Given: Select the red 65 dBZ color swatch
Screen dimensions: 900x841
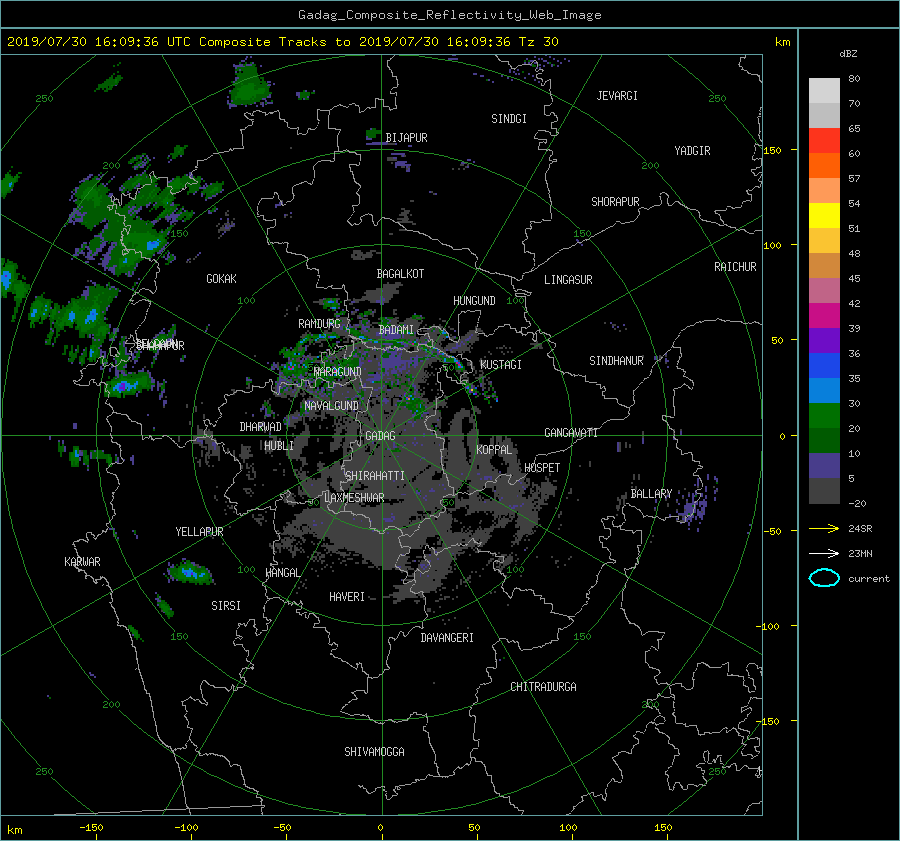Looking at the screenshot, I should coord(824,141).
